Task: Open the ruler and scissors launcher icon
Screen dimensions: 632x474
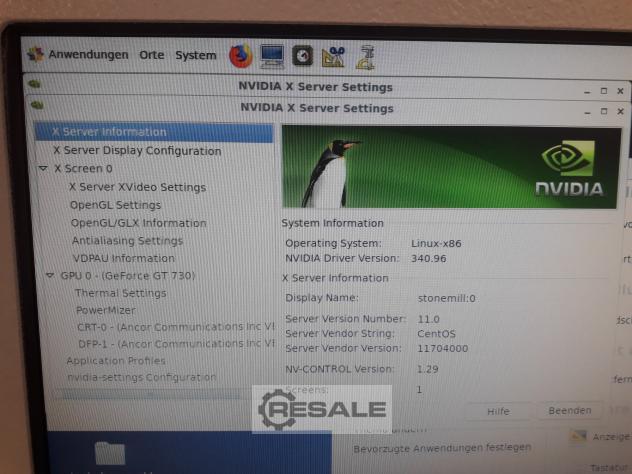Action: (333, 57)
